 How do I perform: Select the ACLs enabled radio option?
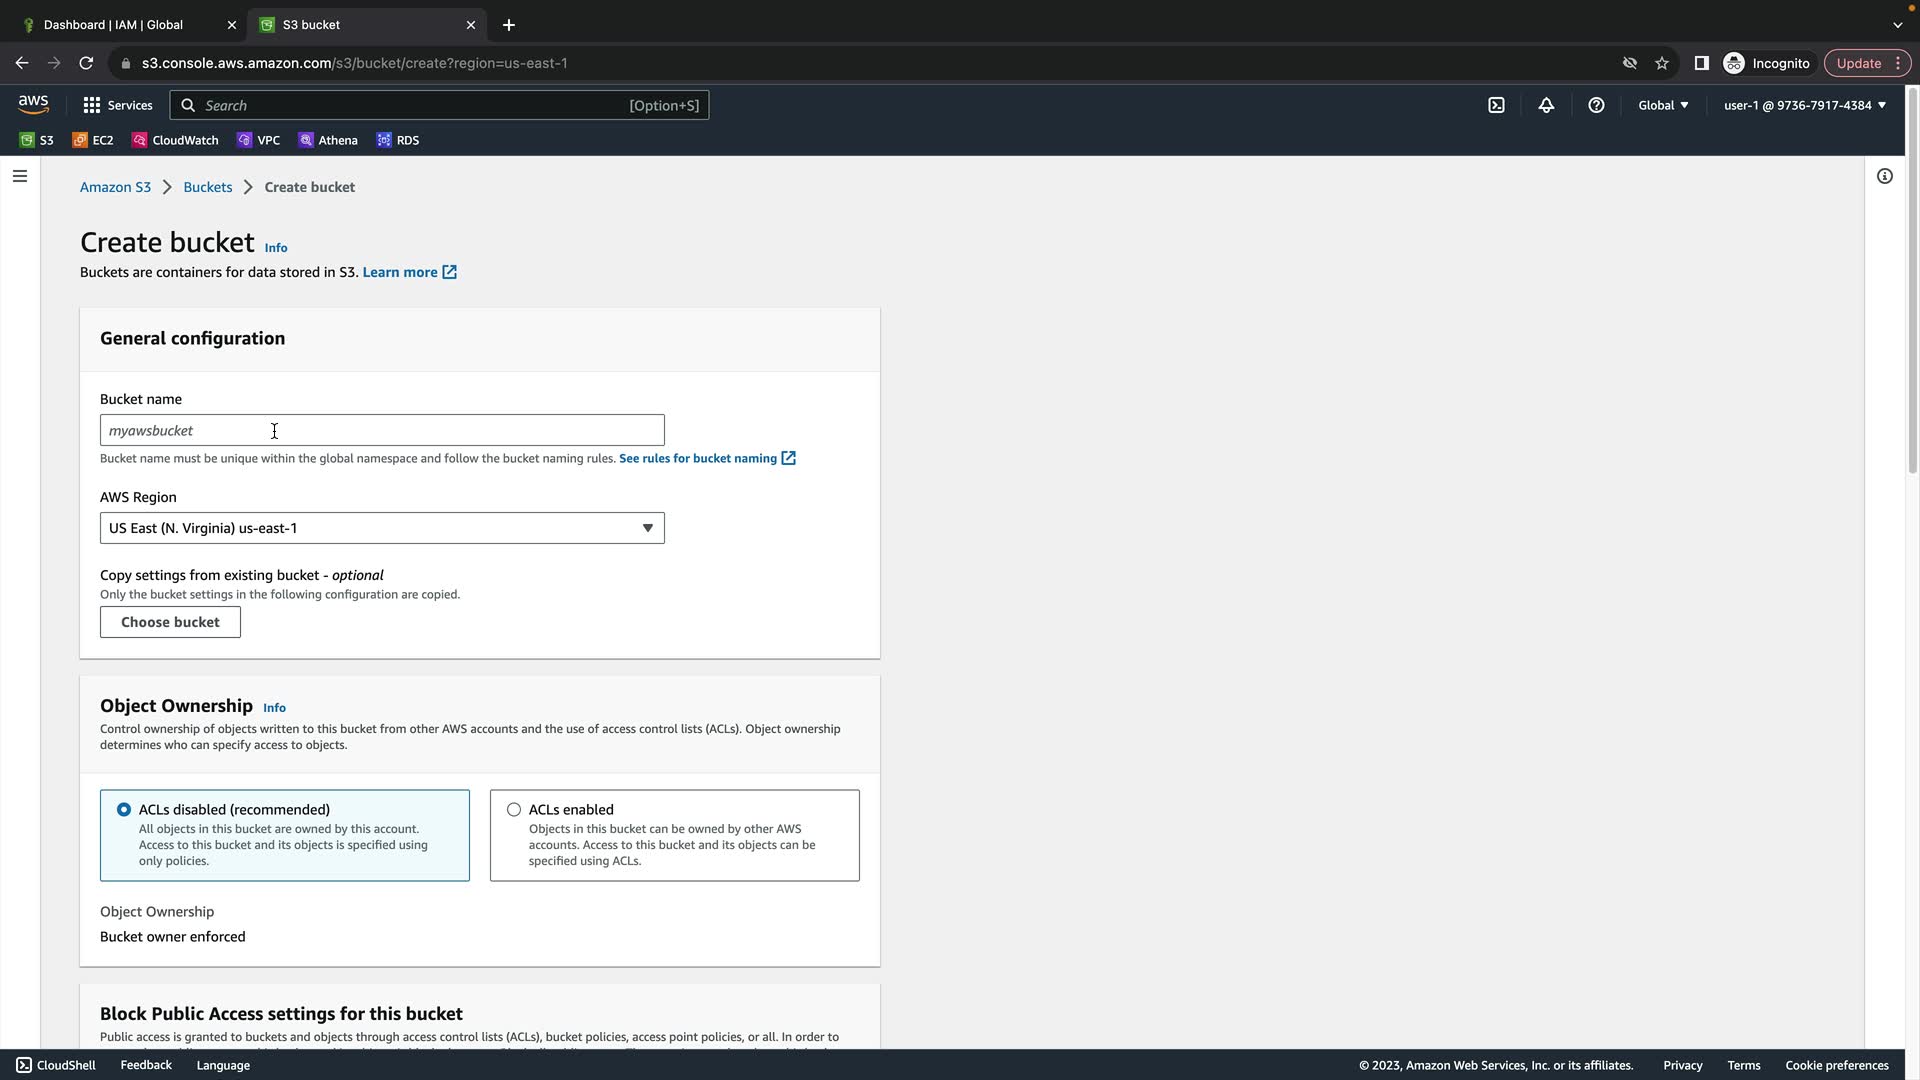click(x=514, y=809)
